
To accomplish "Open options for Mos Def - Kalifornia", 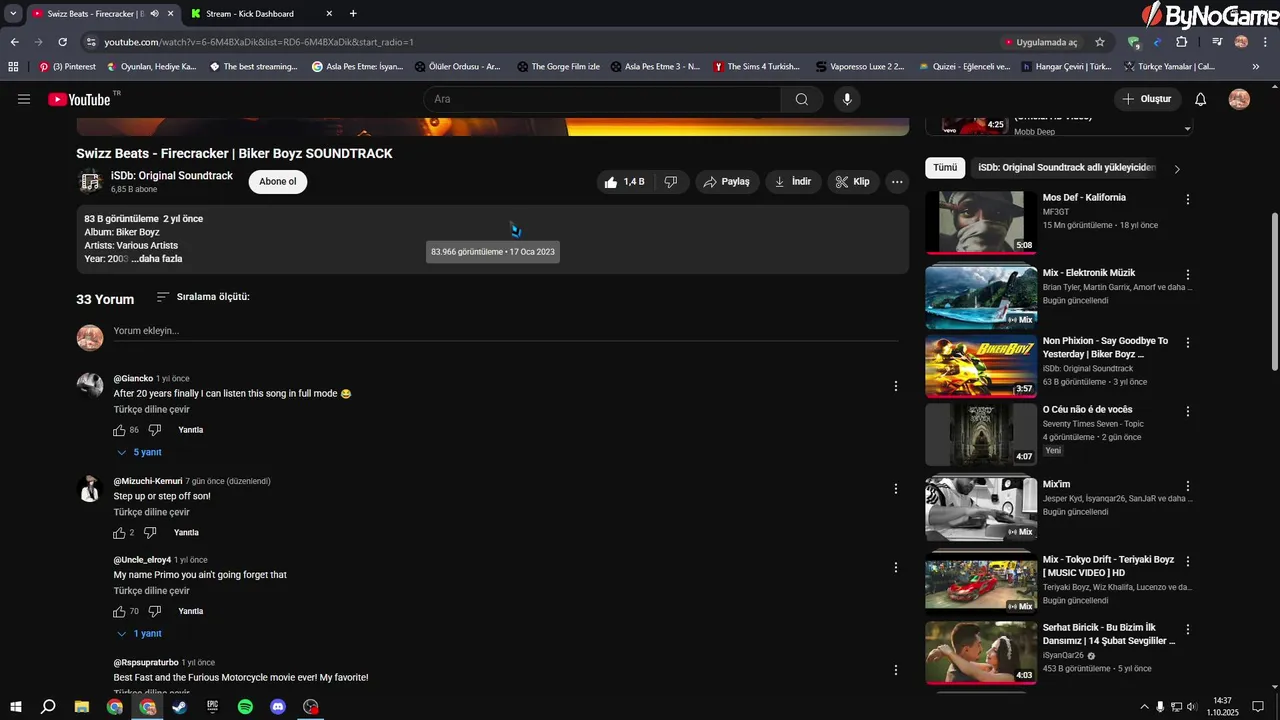I will coord(1188,199).
